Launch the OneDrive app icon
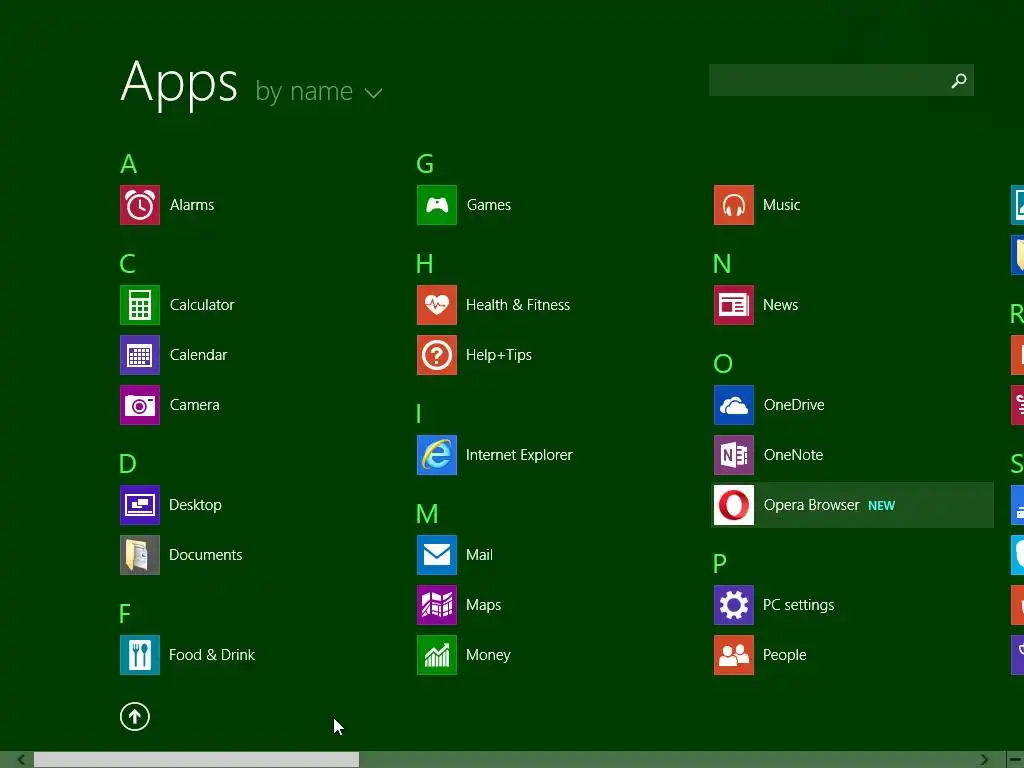This screenshot has height=768, width=1024. pyautogui.click(x=734, y=405)
